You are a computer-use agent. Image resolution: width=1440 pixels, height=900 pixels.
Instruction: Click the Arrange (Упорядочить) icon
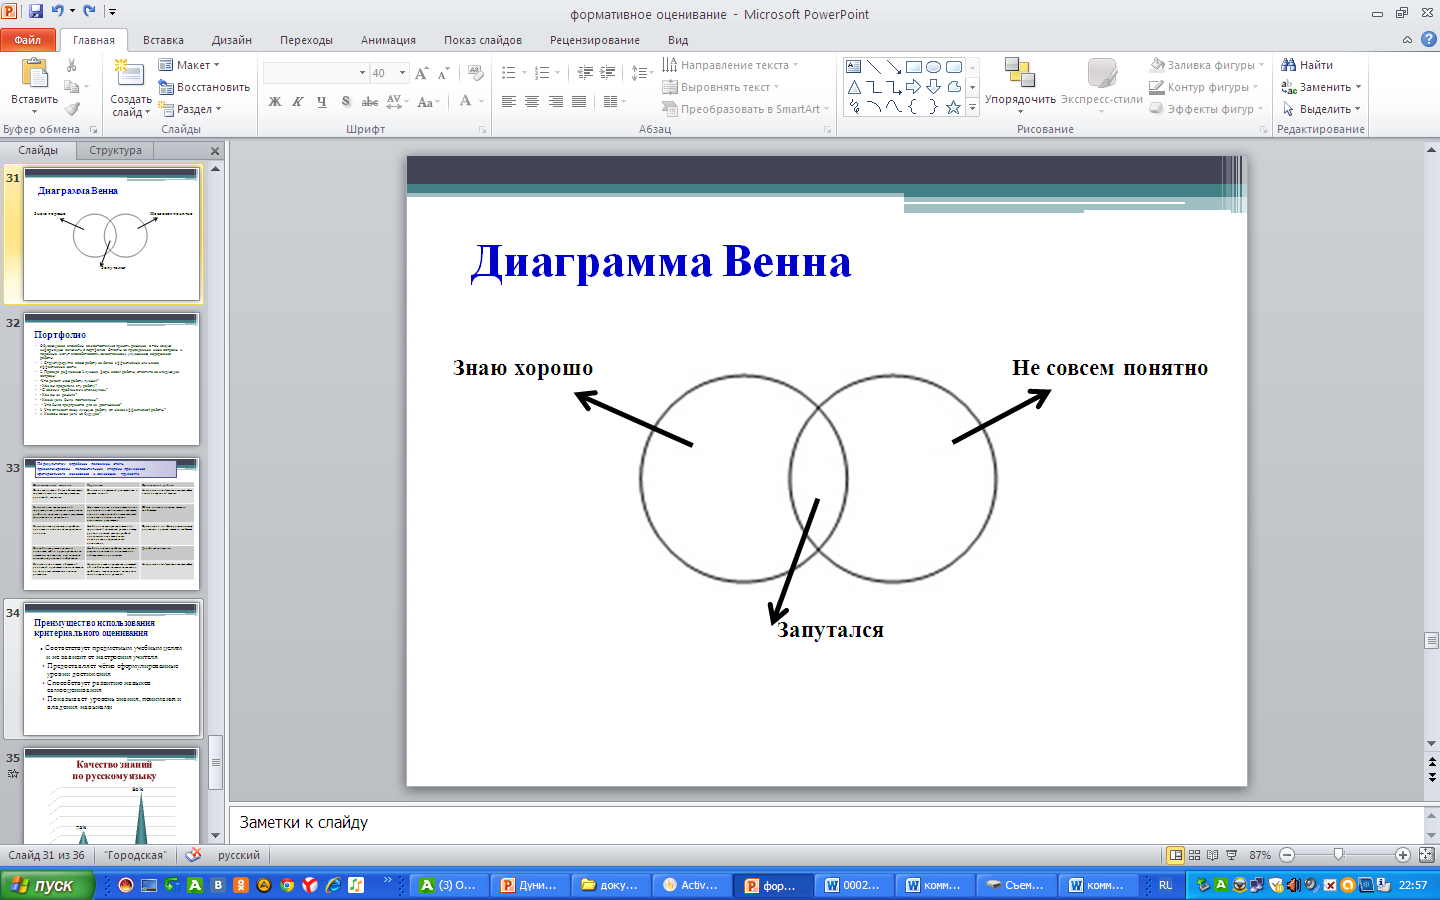coord(1019,75)
